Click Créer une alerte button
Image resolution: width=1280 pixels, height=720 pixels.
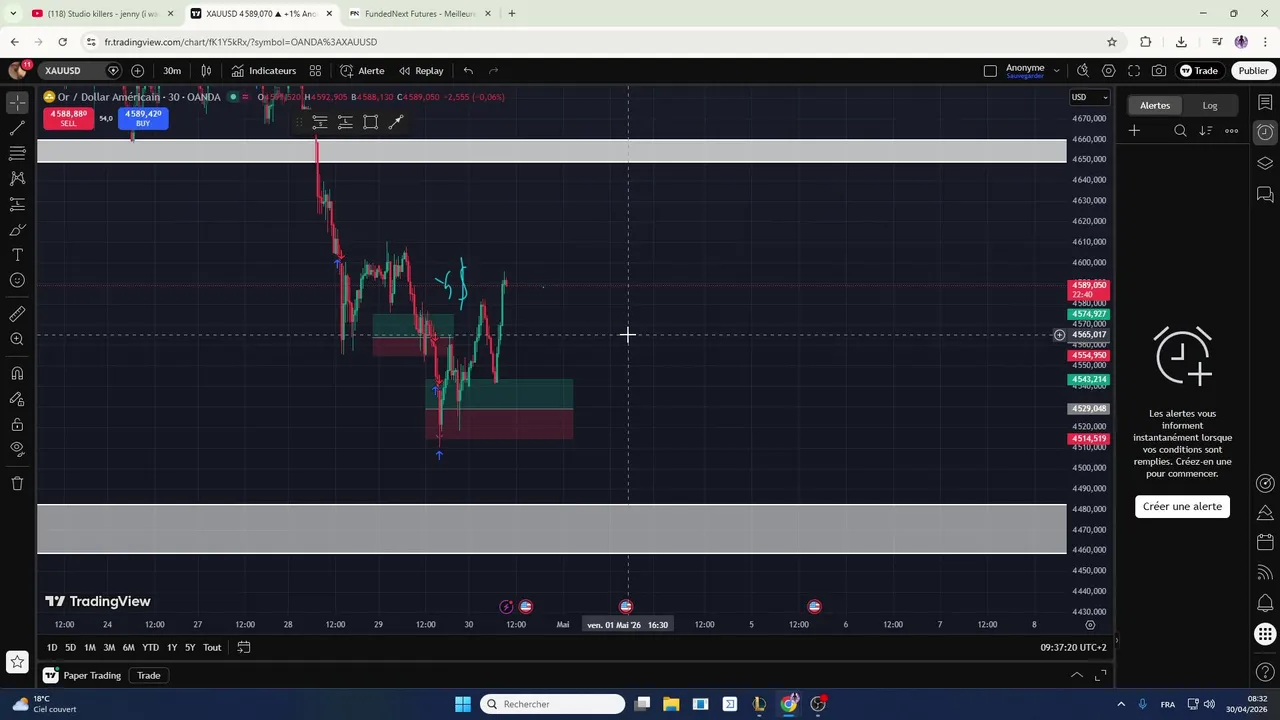tap(1182, 506)
